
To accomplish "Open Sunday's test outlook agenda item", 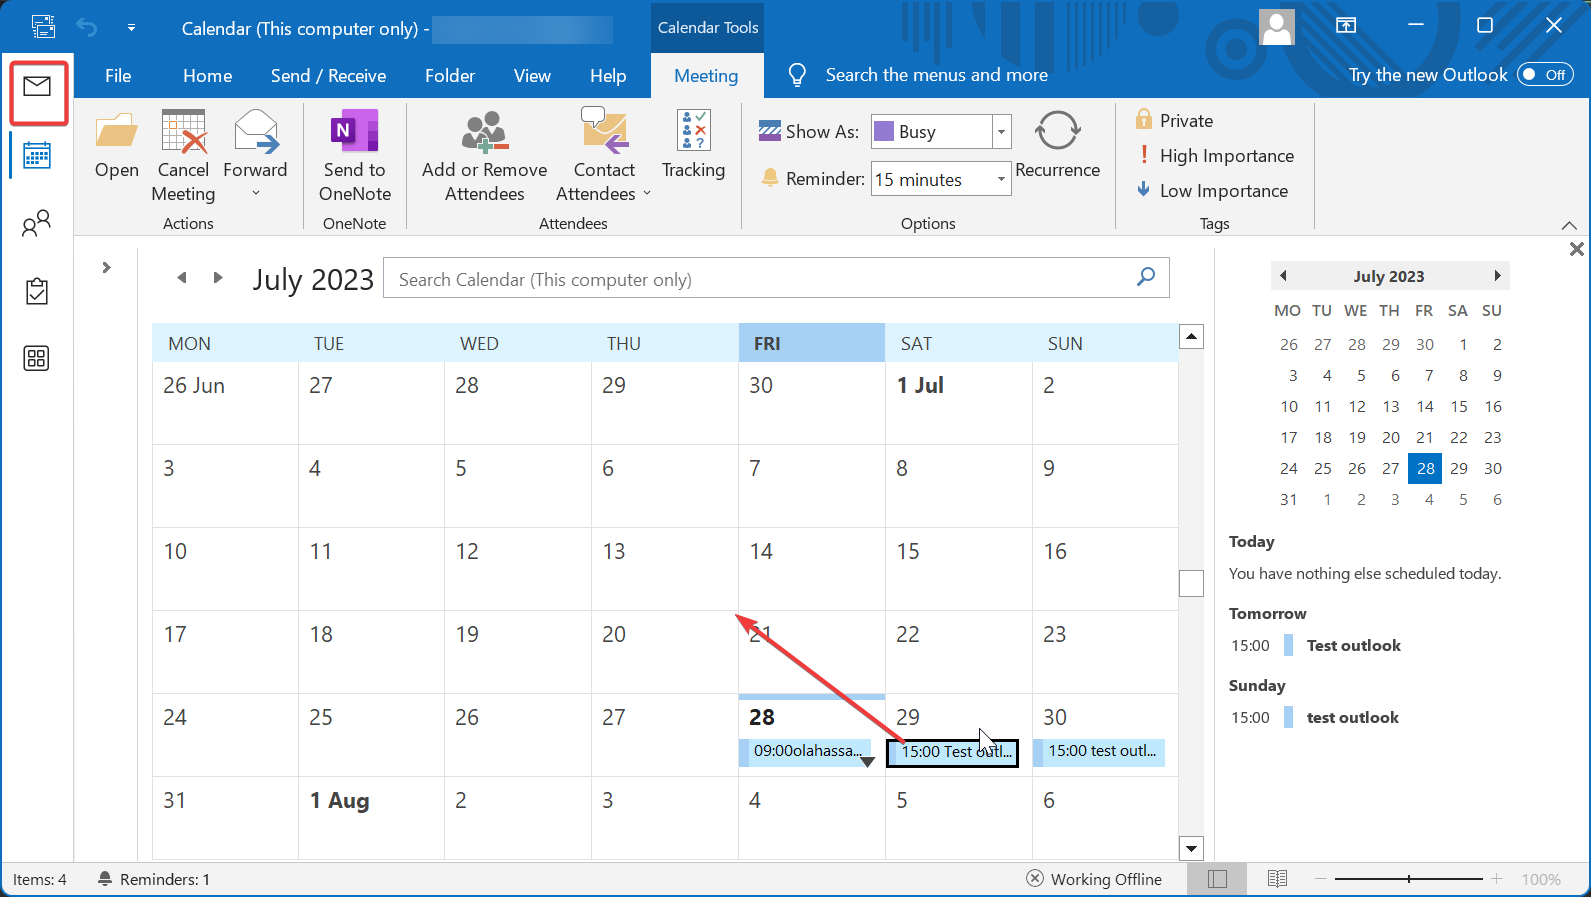I will point(1353,718).
